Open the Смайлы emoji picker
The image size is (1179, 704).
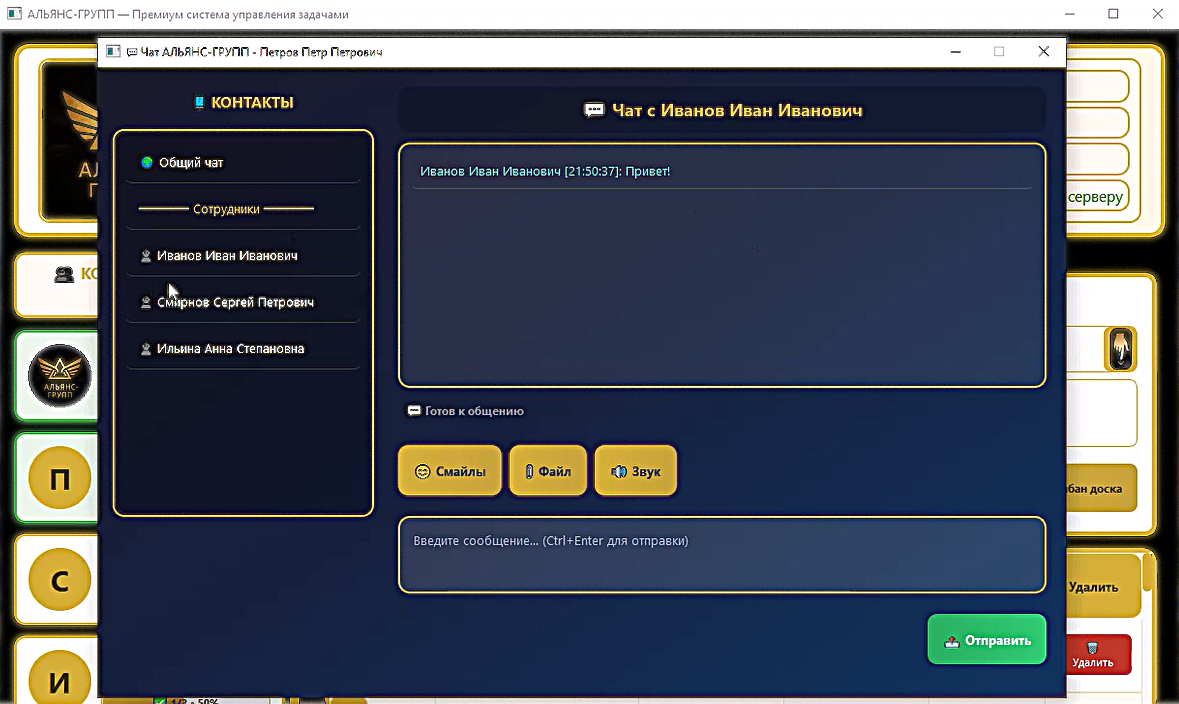(450, 471)
